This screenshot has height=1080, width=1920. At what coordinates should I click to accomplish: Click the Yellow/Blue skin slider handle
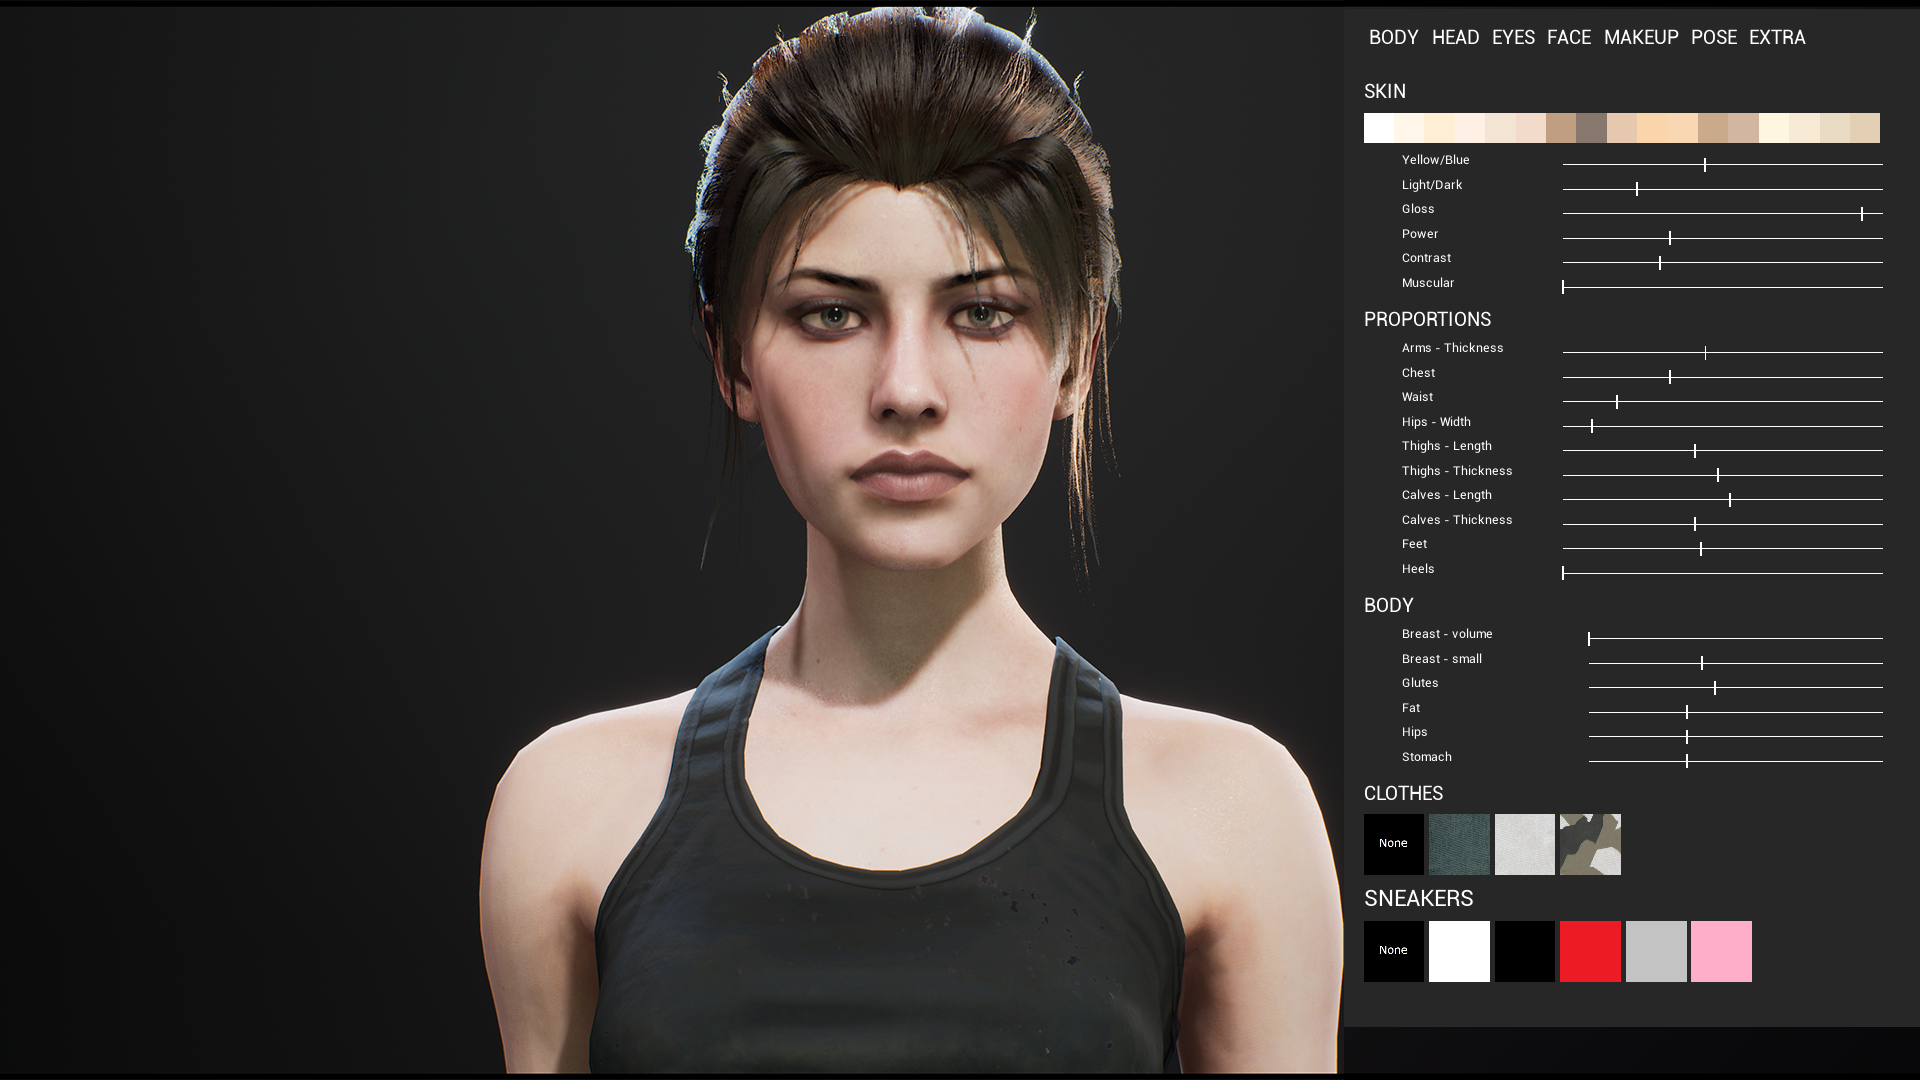1705,162
